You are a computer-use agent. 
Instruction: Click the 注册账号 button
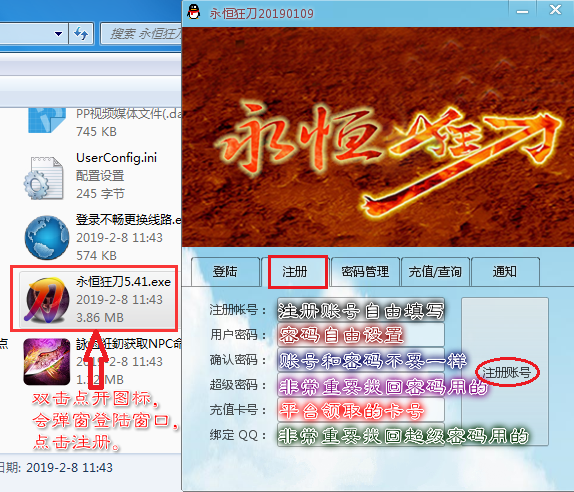pyautogui.click(x=506, y=372)
